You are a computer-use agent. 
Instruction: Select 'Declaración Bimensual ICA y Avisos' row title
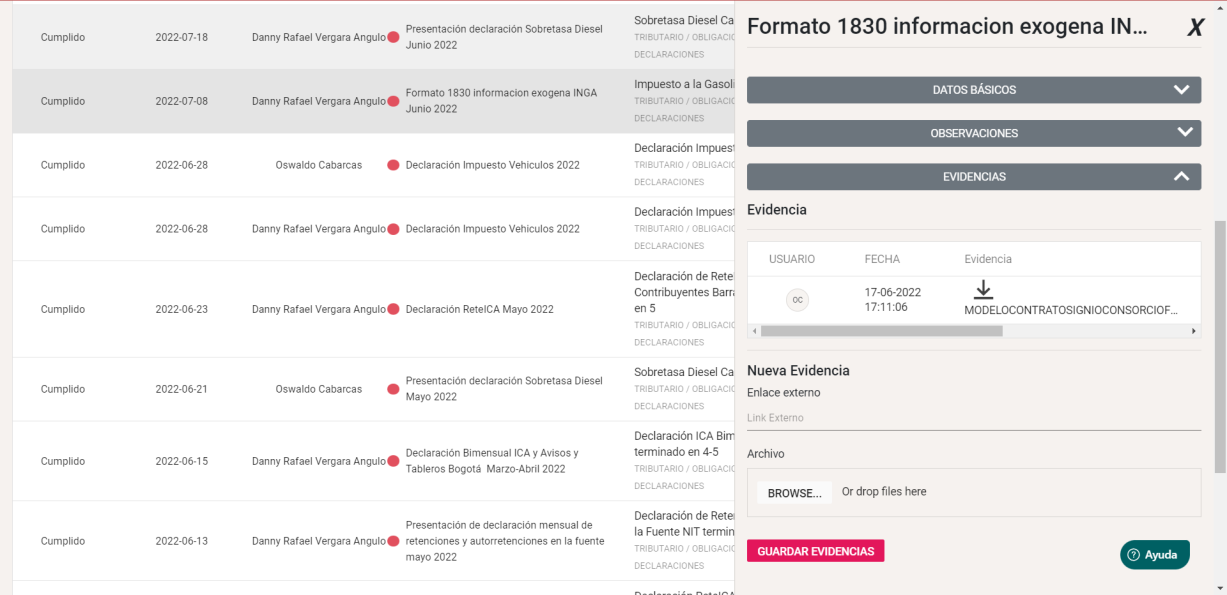tap(492, 461)
